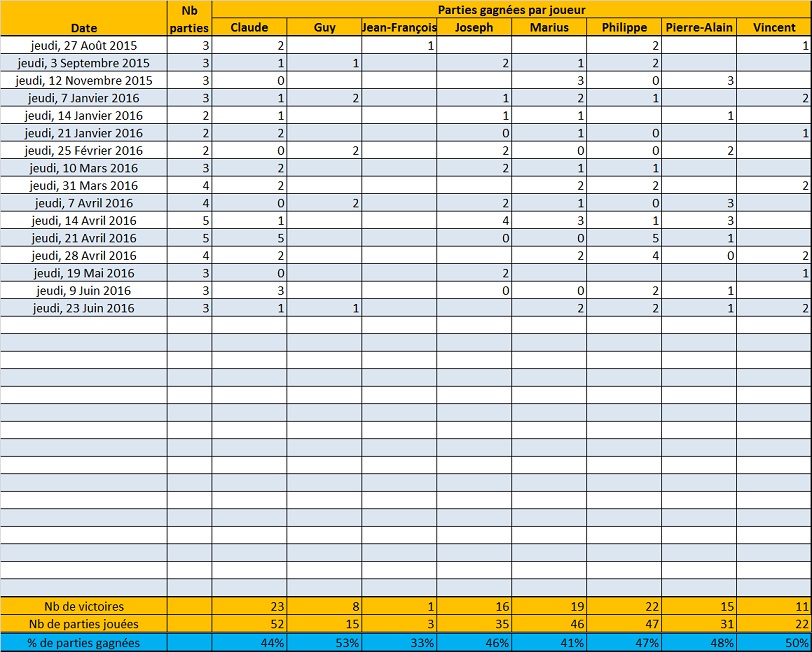The image size is (812, 652).
Task: Click the Guy column header
Action: pyautogui.click(x=324, y=27)
